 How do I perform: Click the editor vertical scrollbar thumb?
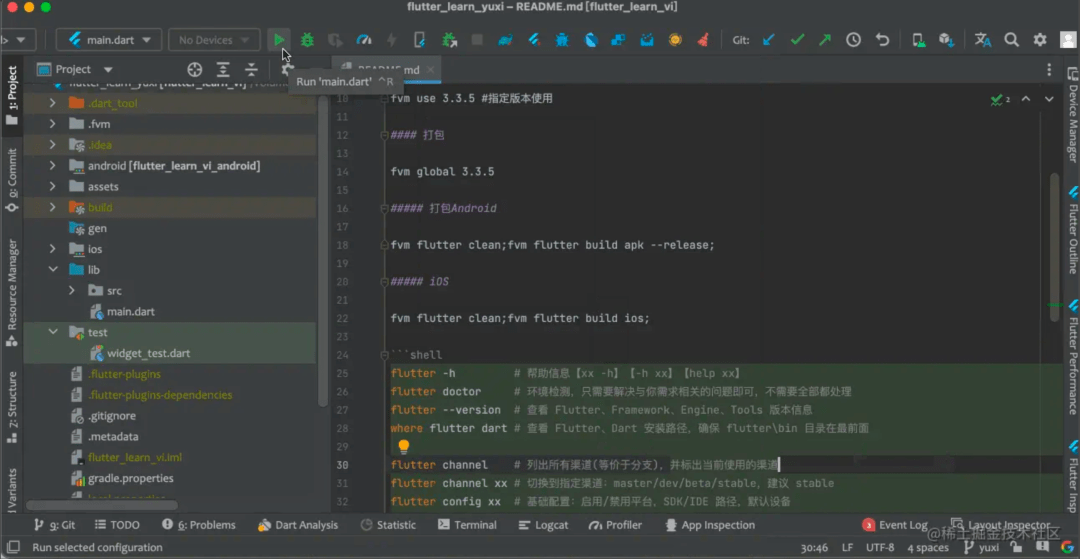[x=1055, y=248]
